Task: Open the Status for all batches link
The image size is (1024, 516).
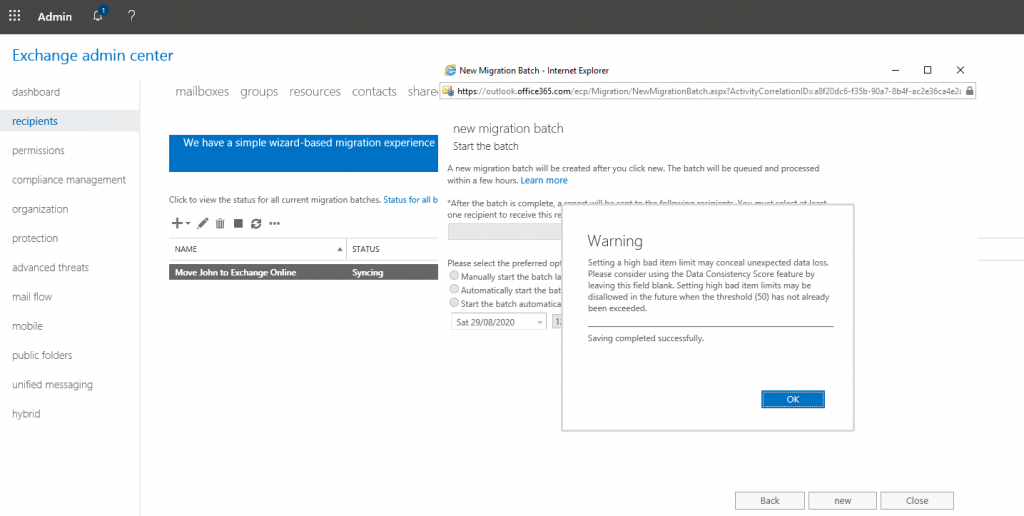Action: pyautogui.click(x=411, y=200)
